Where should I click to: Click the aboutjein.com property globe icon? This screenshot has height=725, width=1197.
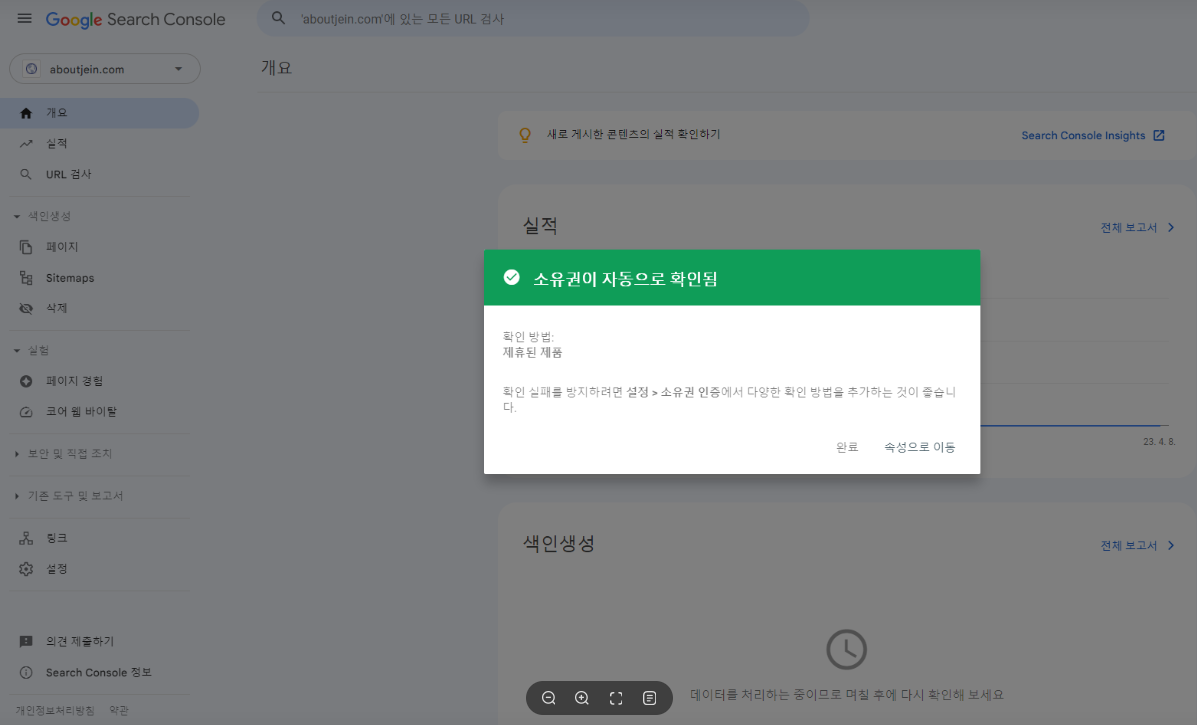click(x=31, y=69)
